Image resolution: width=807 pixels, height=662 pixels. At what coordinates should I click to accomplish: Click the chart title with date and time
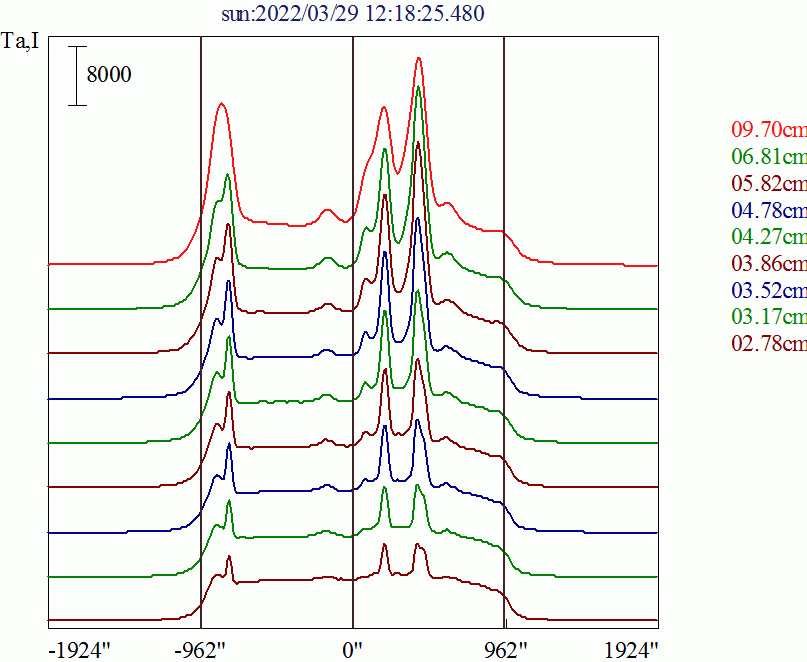point(353,13)
